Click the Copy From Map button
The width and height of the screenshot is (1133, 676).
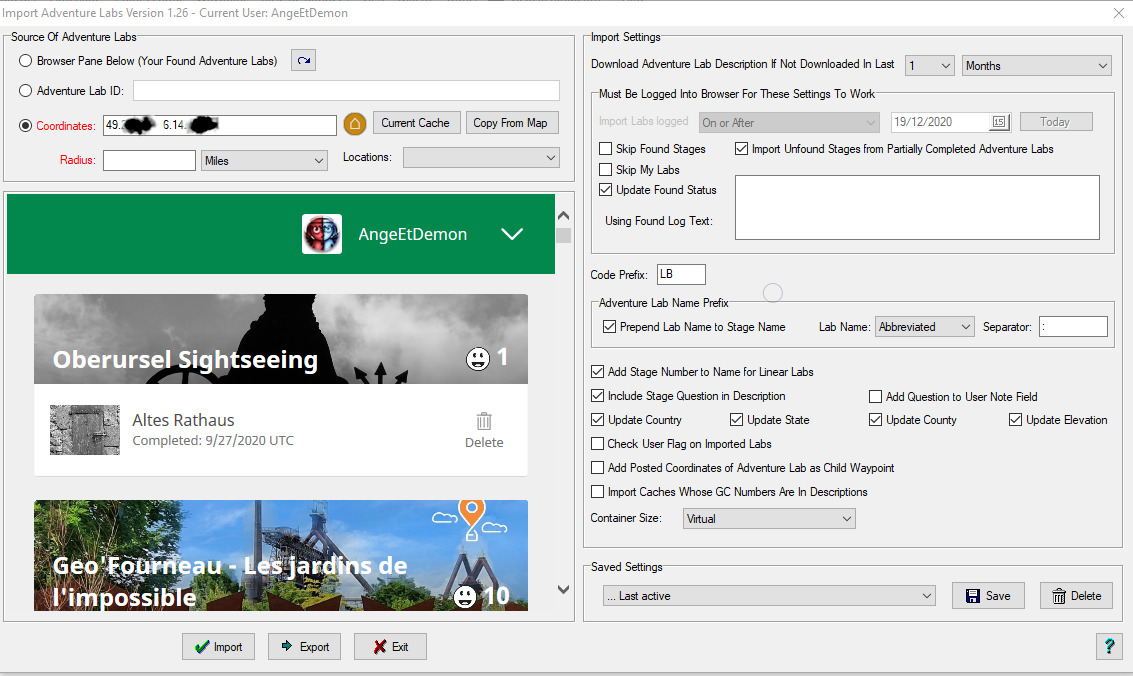pos(510,123)
